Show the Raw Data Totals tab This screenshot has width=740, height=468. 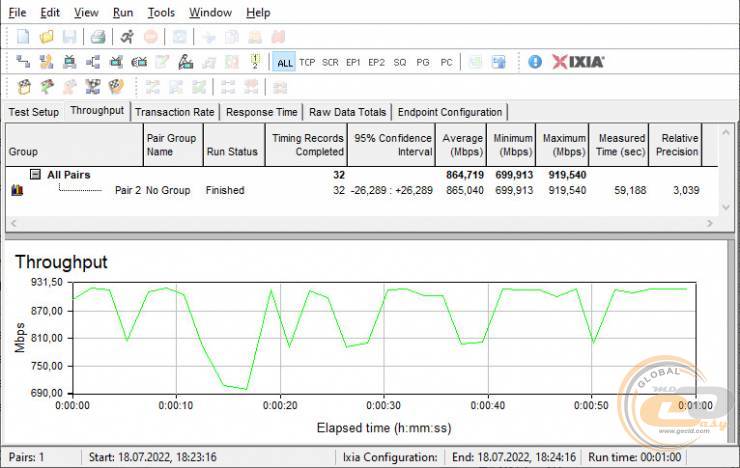click(347, 112)
